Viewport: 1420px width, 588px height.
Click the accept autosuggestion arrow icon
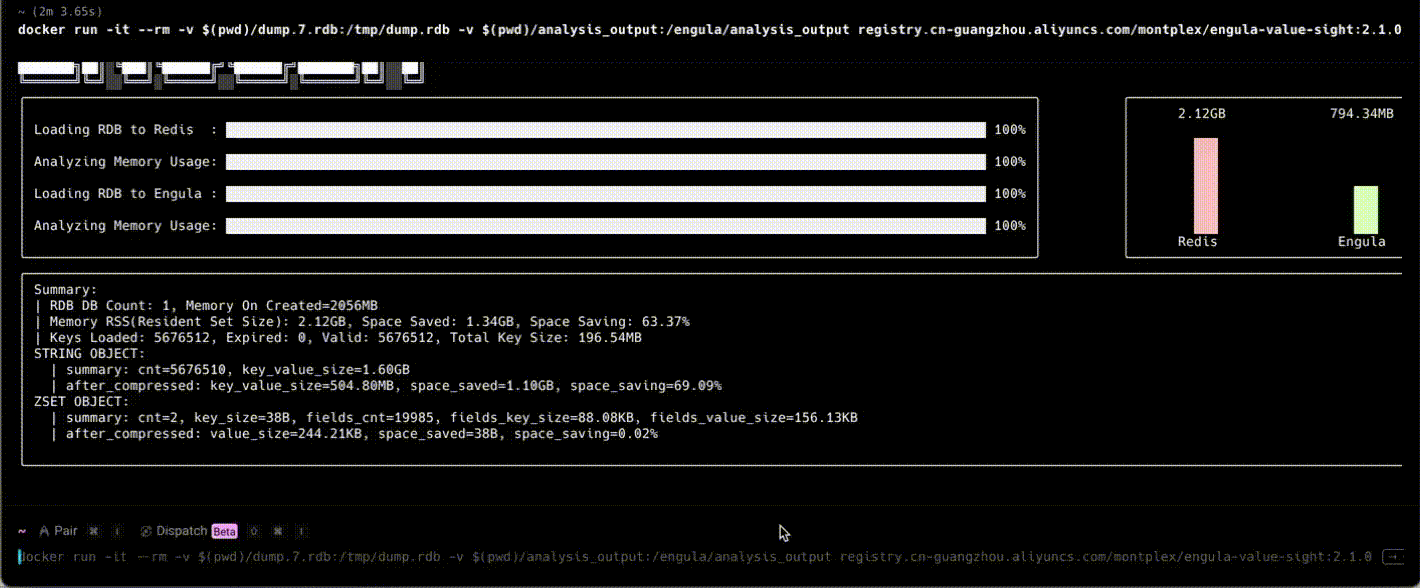[x=1391, y=555]
